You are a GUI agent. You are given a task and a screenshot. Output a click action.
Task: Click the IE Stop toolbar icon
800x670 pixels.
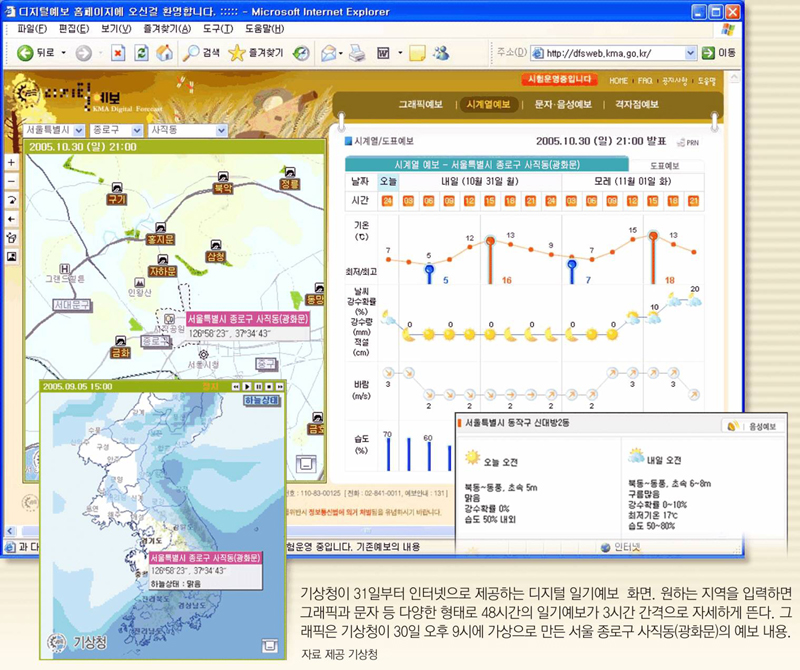(x=117, y=52)
